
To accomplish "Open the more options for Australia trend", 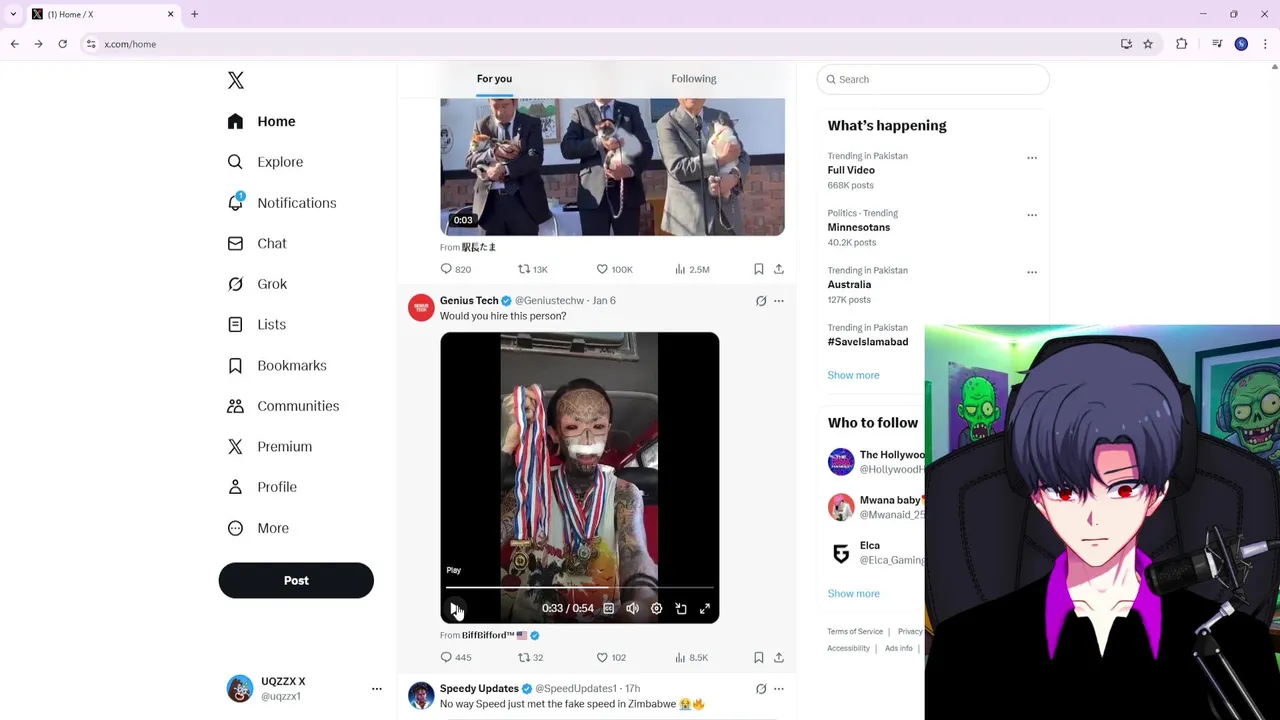I will (x=1032, y=272).
